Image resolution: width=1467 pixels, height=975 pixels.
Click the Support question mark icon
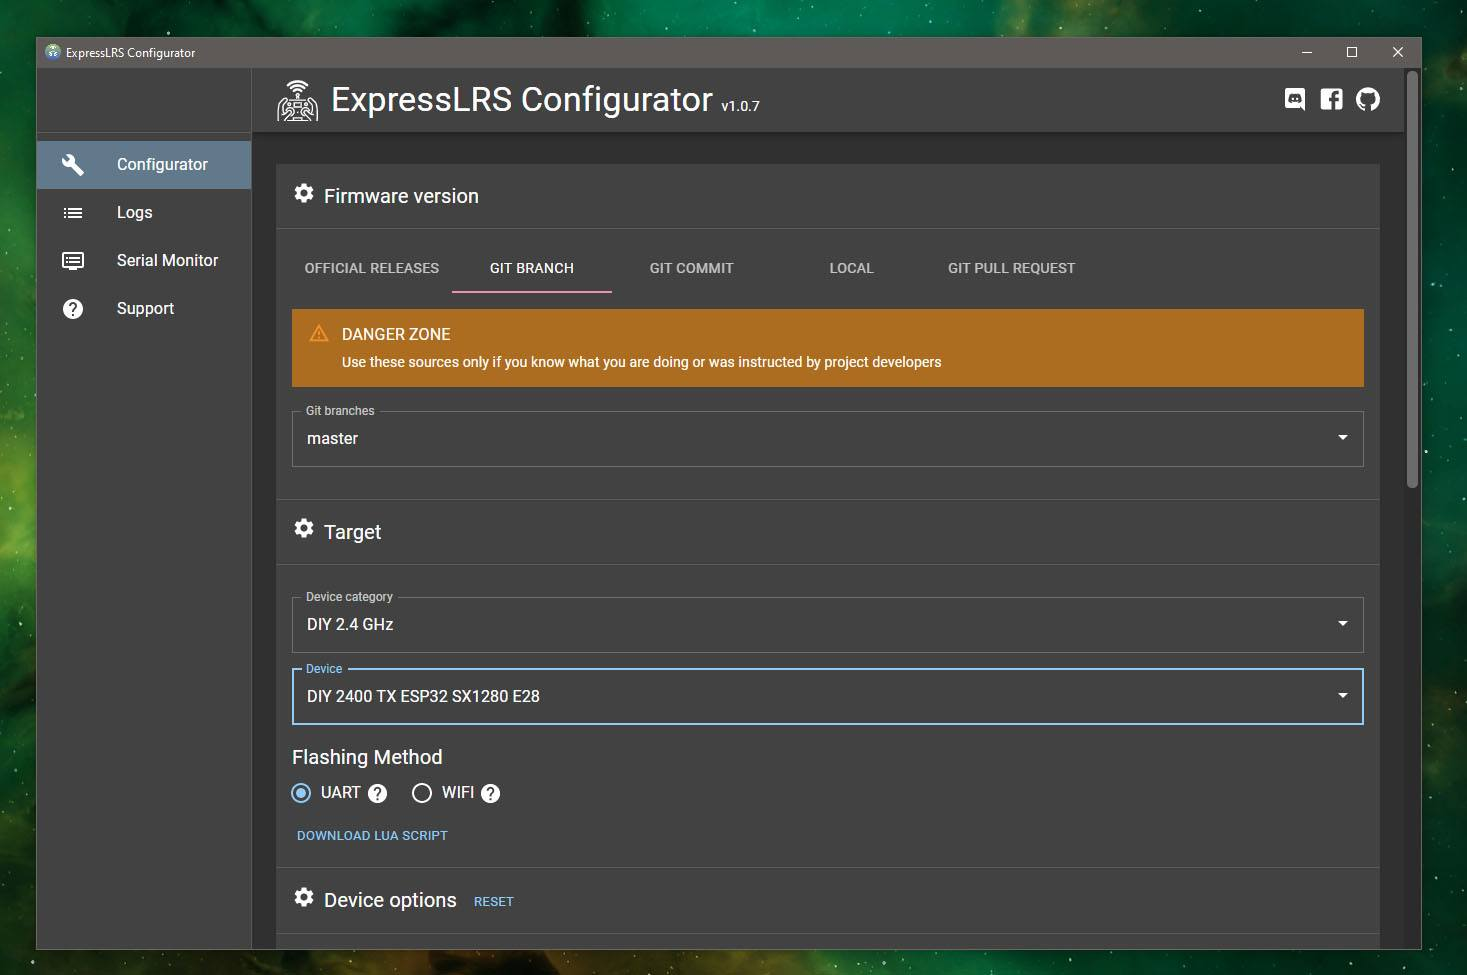[x=73, y=309]
